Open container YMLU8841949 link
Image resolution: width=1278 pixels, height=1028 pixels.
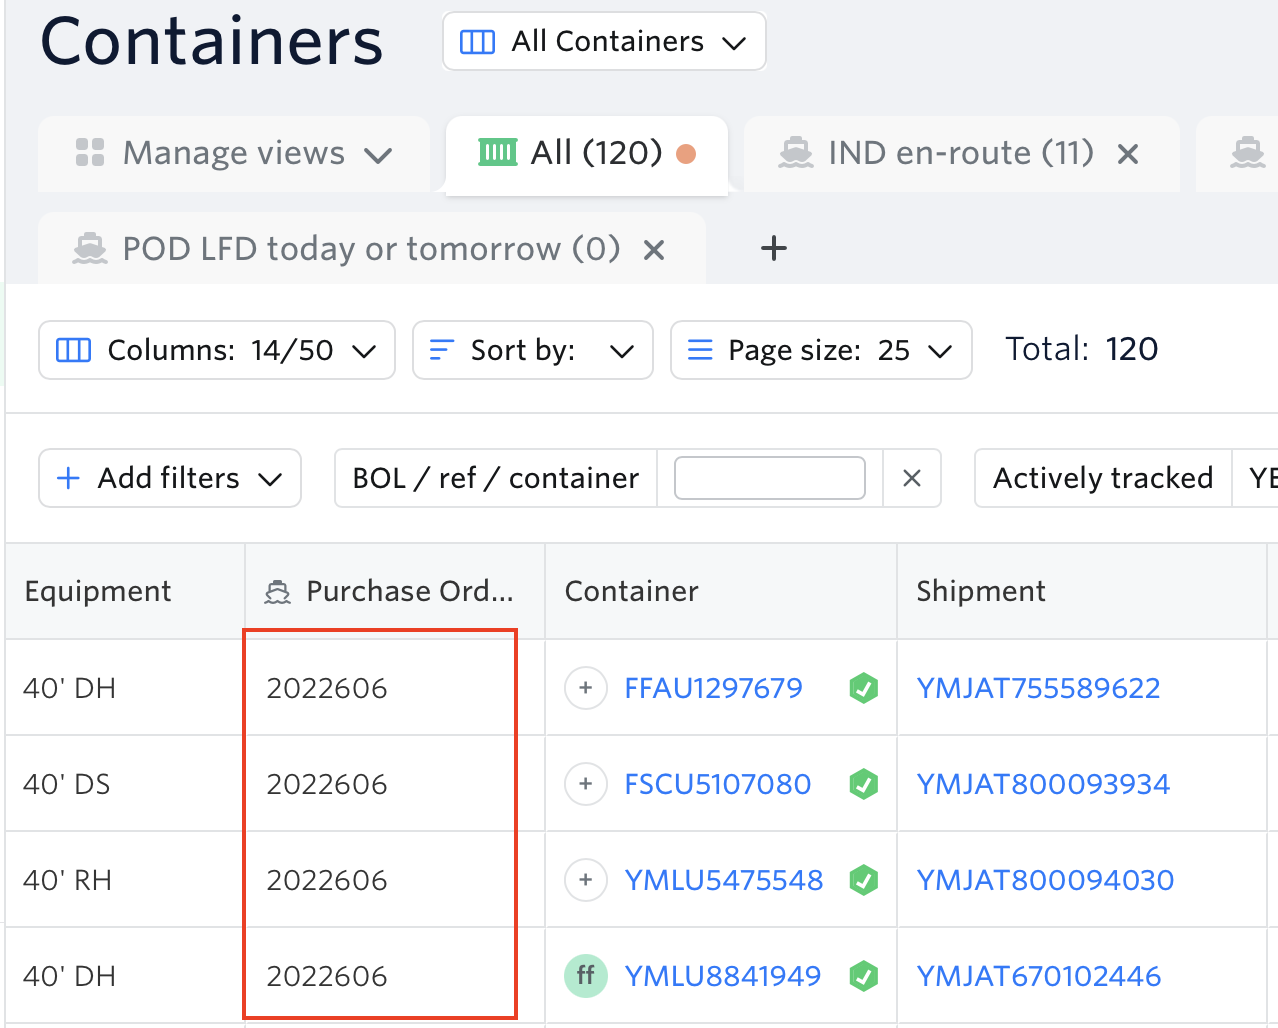pos(722,976)
